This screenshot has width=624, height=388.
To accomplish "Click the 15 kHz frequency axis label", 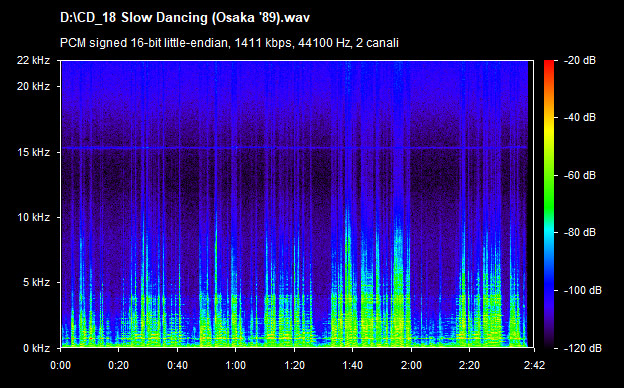I will point(33,152).
